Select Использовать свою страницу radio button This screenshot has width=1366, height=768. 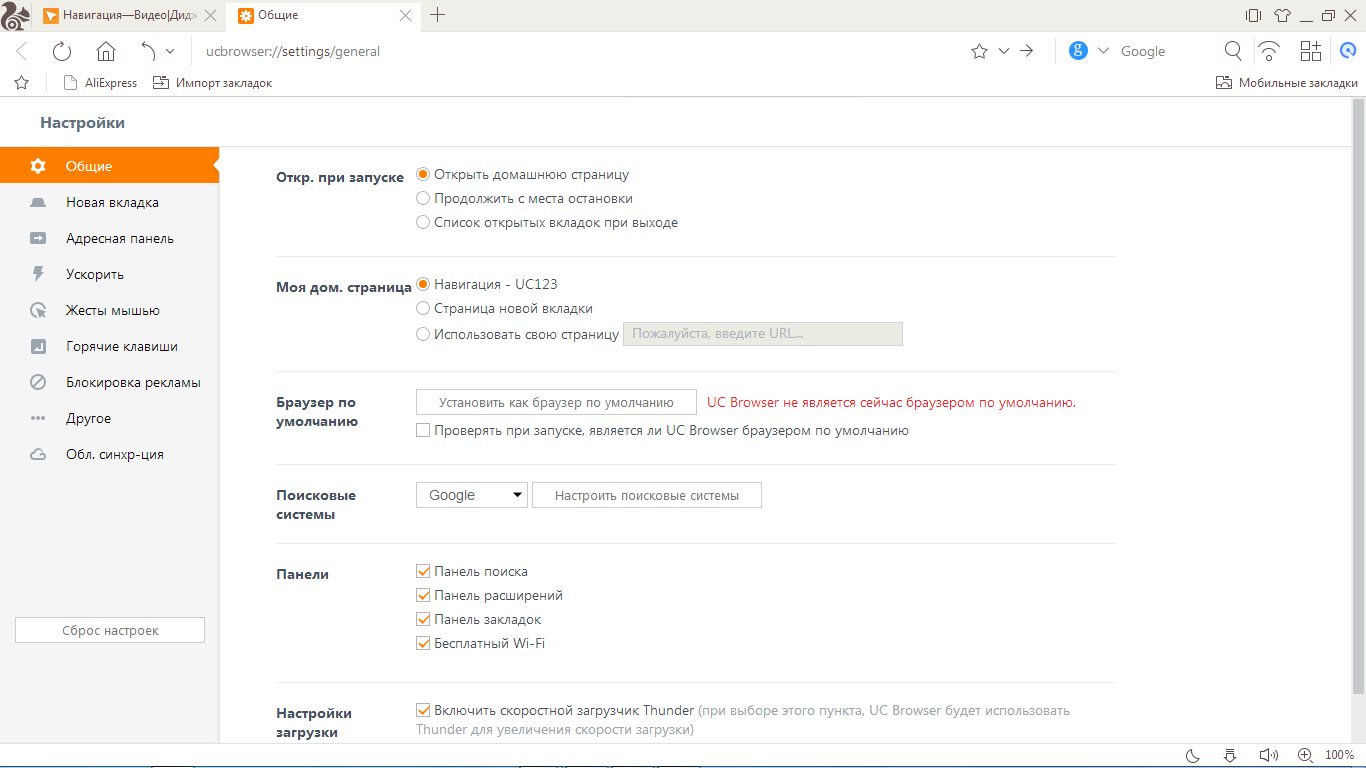tap(423, 334)
